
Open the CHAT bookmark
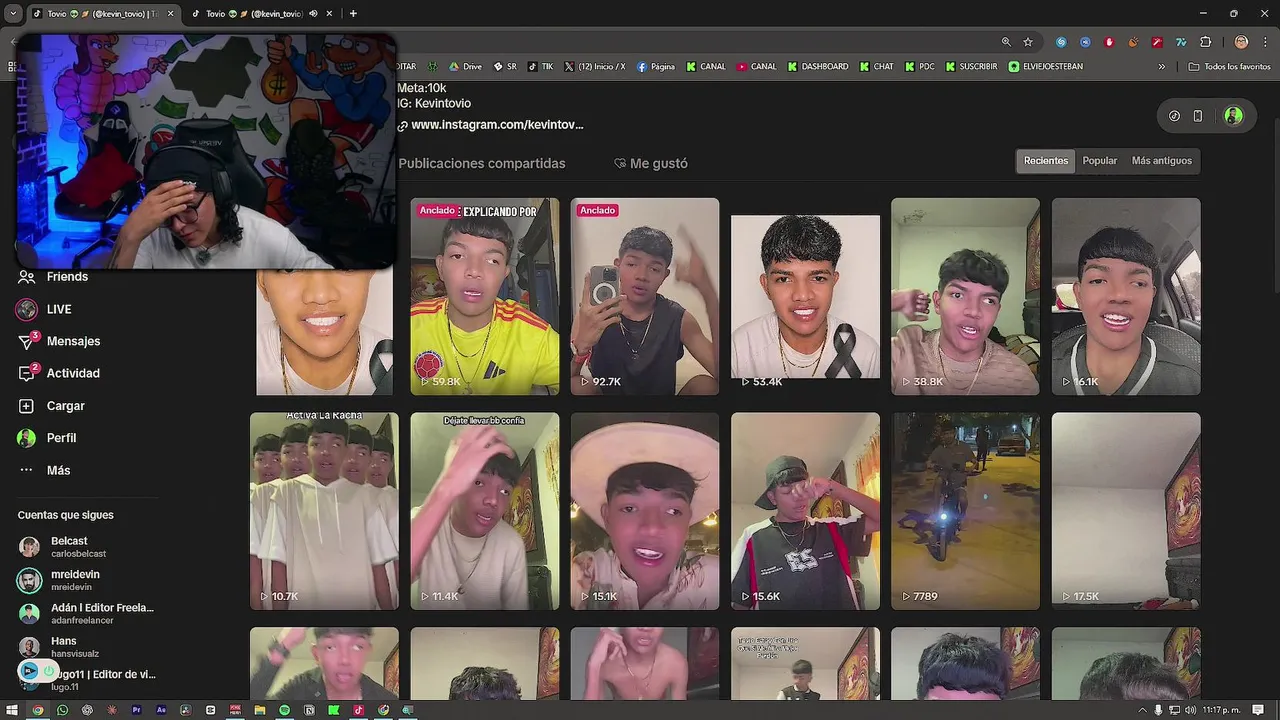876,67
